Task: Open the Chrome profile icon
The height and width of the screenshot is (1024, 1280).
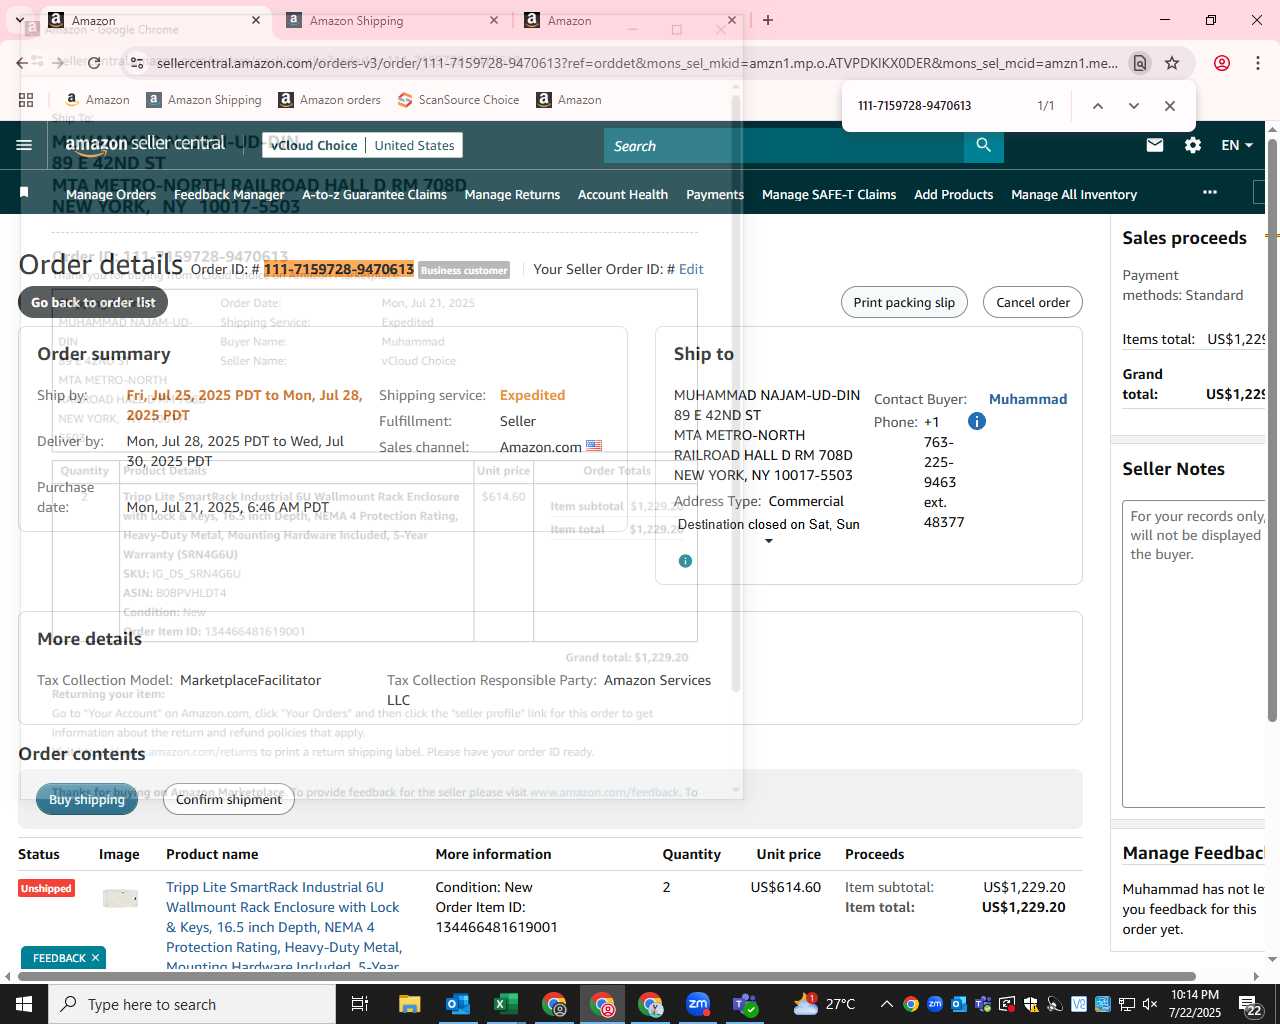Action: coord(1221,63)
